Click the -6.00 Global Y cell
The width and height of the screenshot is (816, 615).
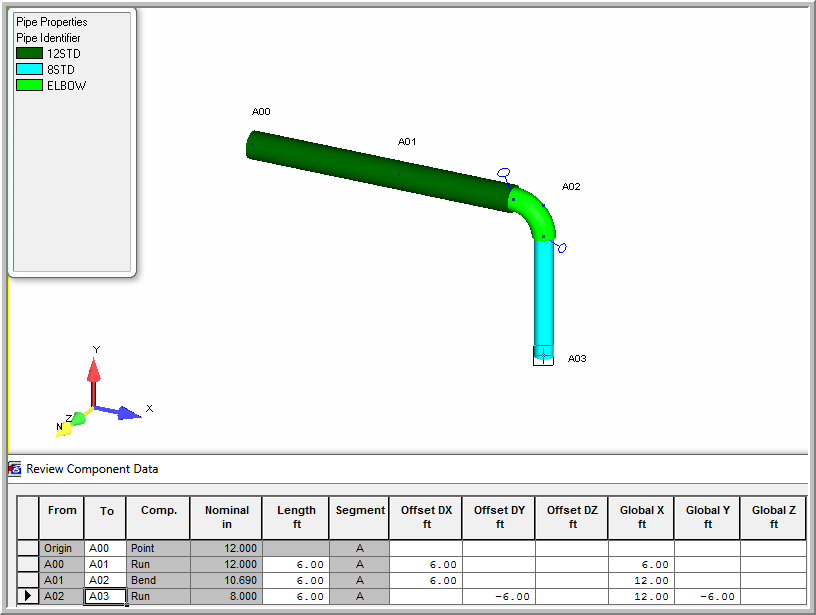pyautogui.click(x=707, y=596)
